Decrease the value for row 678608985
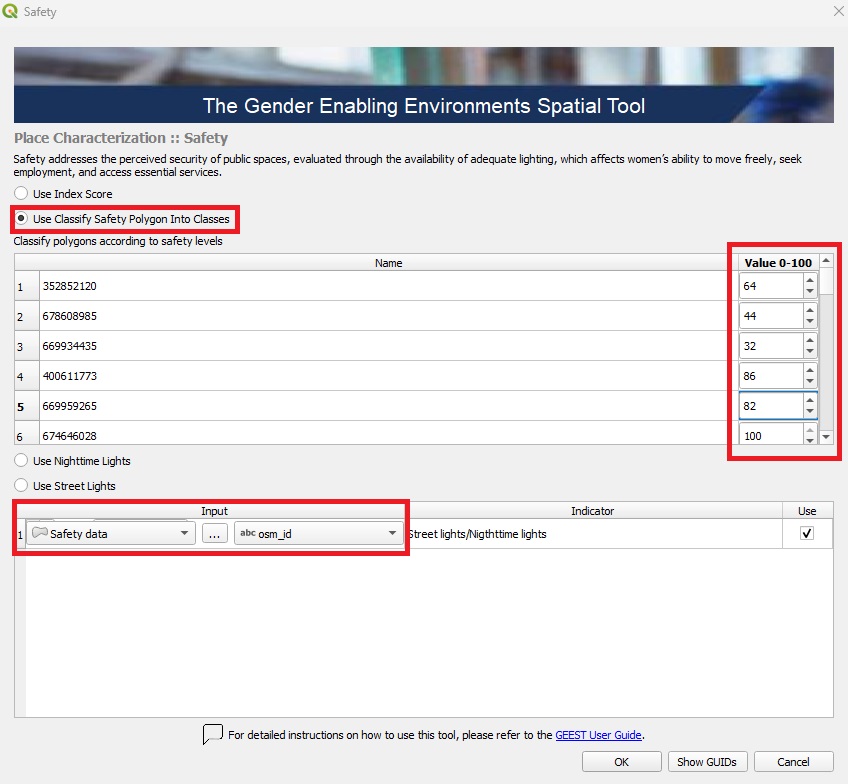Image resolution: width=848 pixels, height=784 pixels. [810, 321]
